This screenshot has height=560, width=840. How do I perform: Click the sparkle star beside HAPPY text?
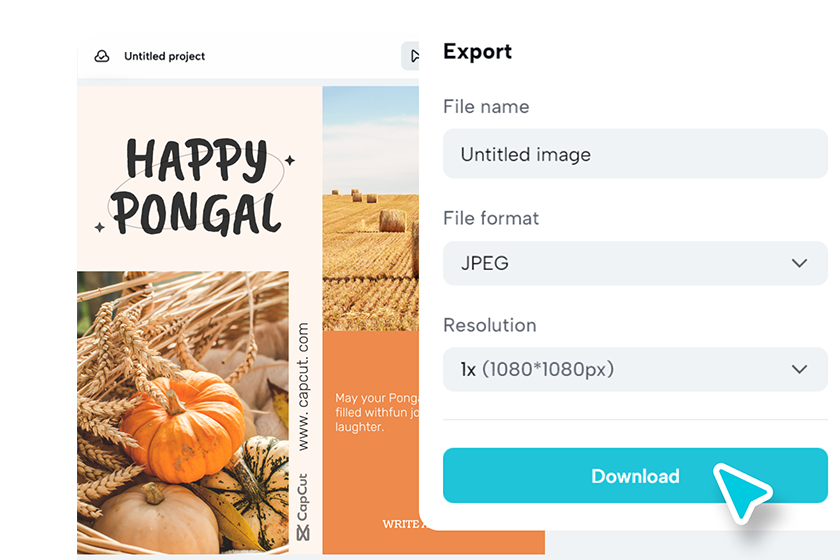290,160
